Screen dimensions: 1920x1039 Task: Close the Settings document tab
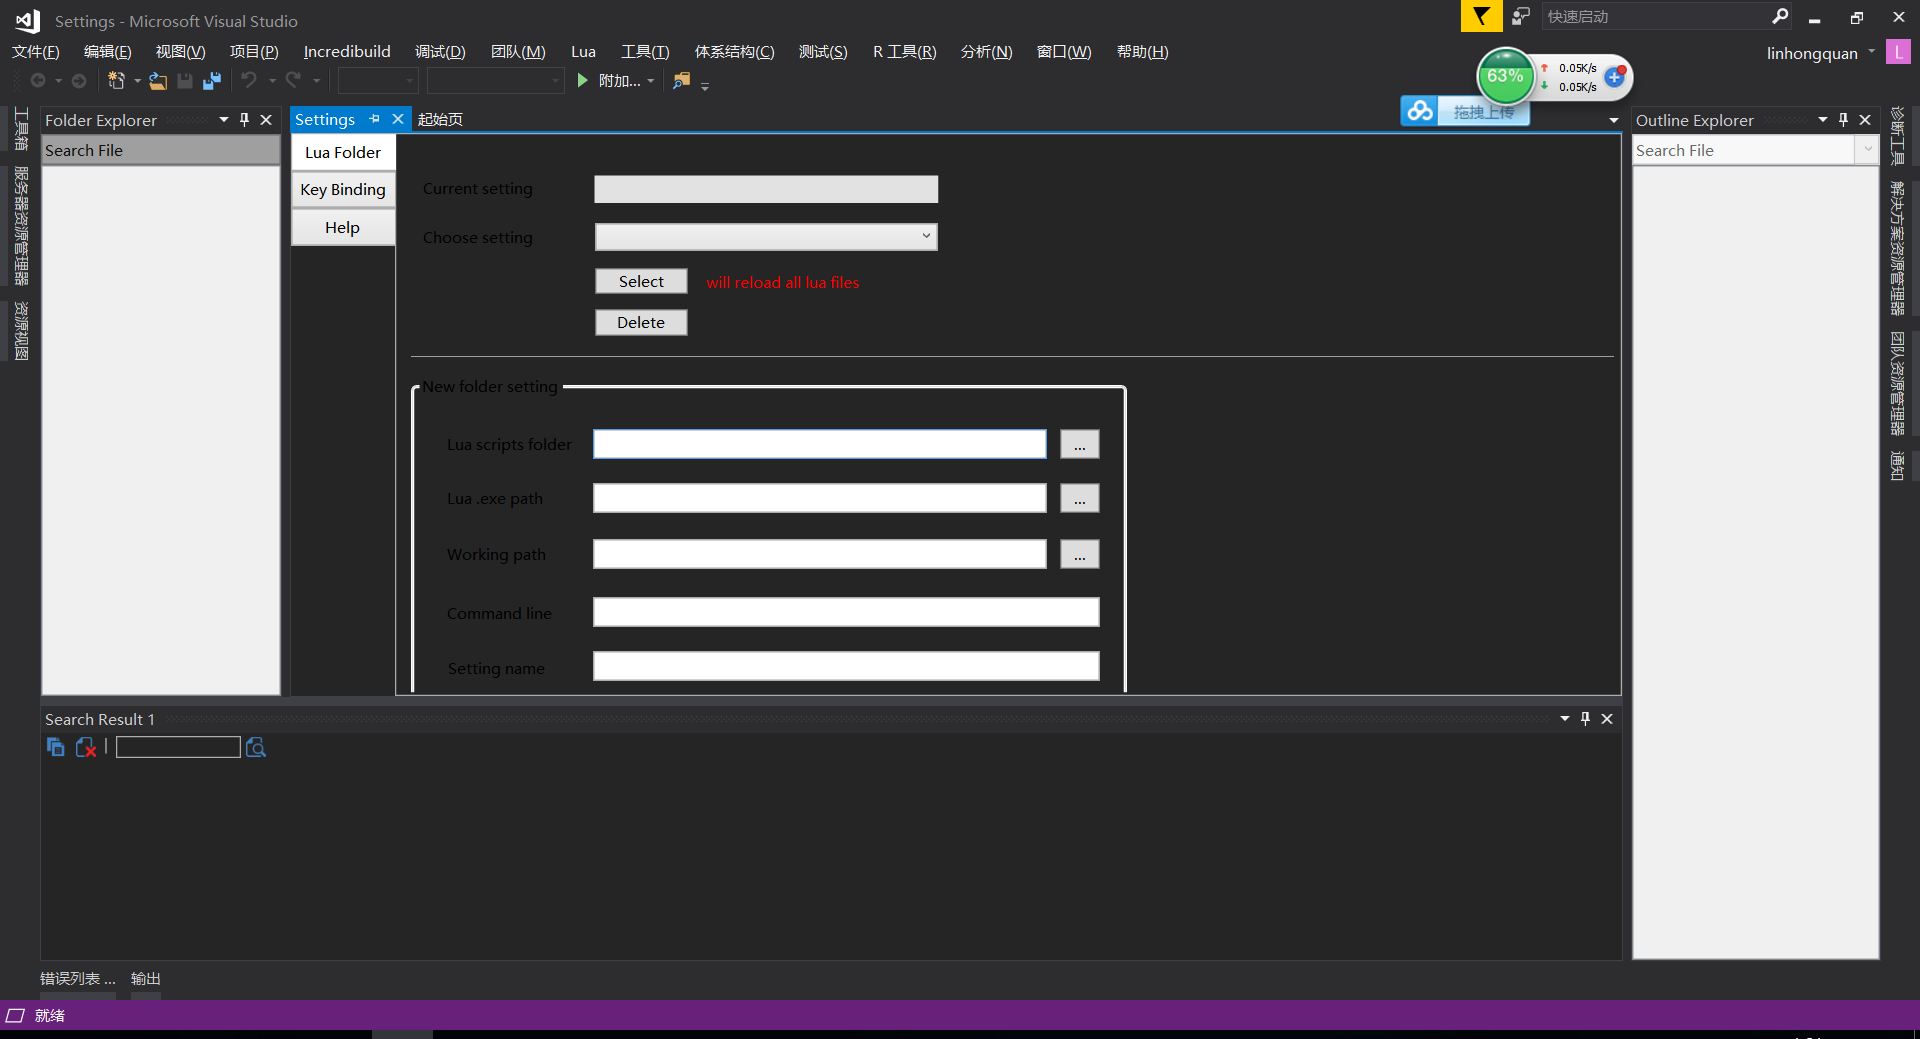coord(398,119)
